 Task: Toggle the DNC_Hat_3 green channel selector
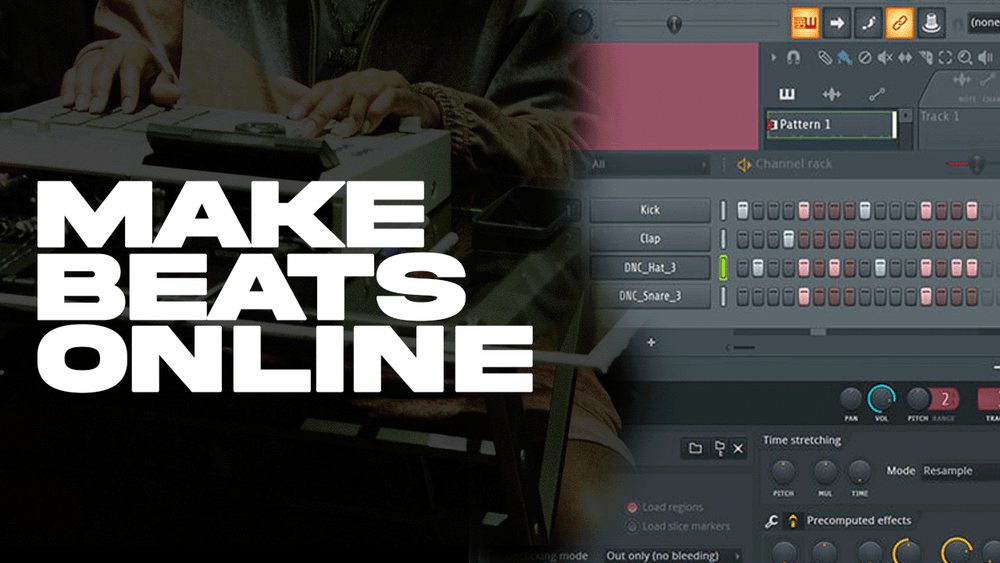pos(722,267)
